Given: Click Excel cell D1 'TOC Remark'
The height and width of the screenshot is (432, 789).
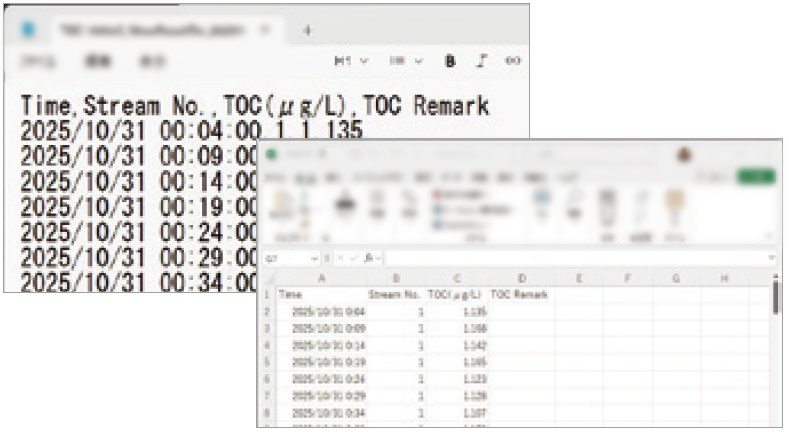Looking at the screenshot, I should click(521, 294).
